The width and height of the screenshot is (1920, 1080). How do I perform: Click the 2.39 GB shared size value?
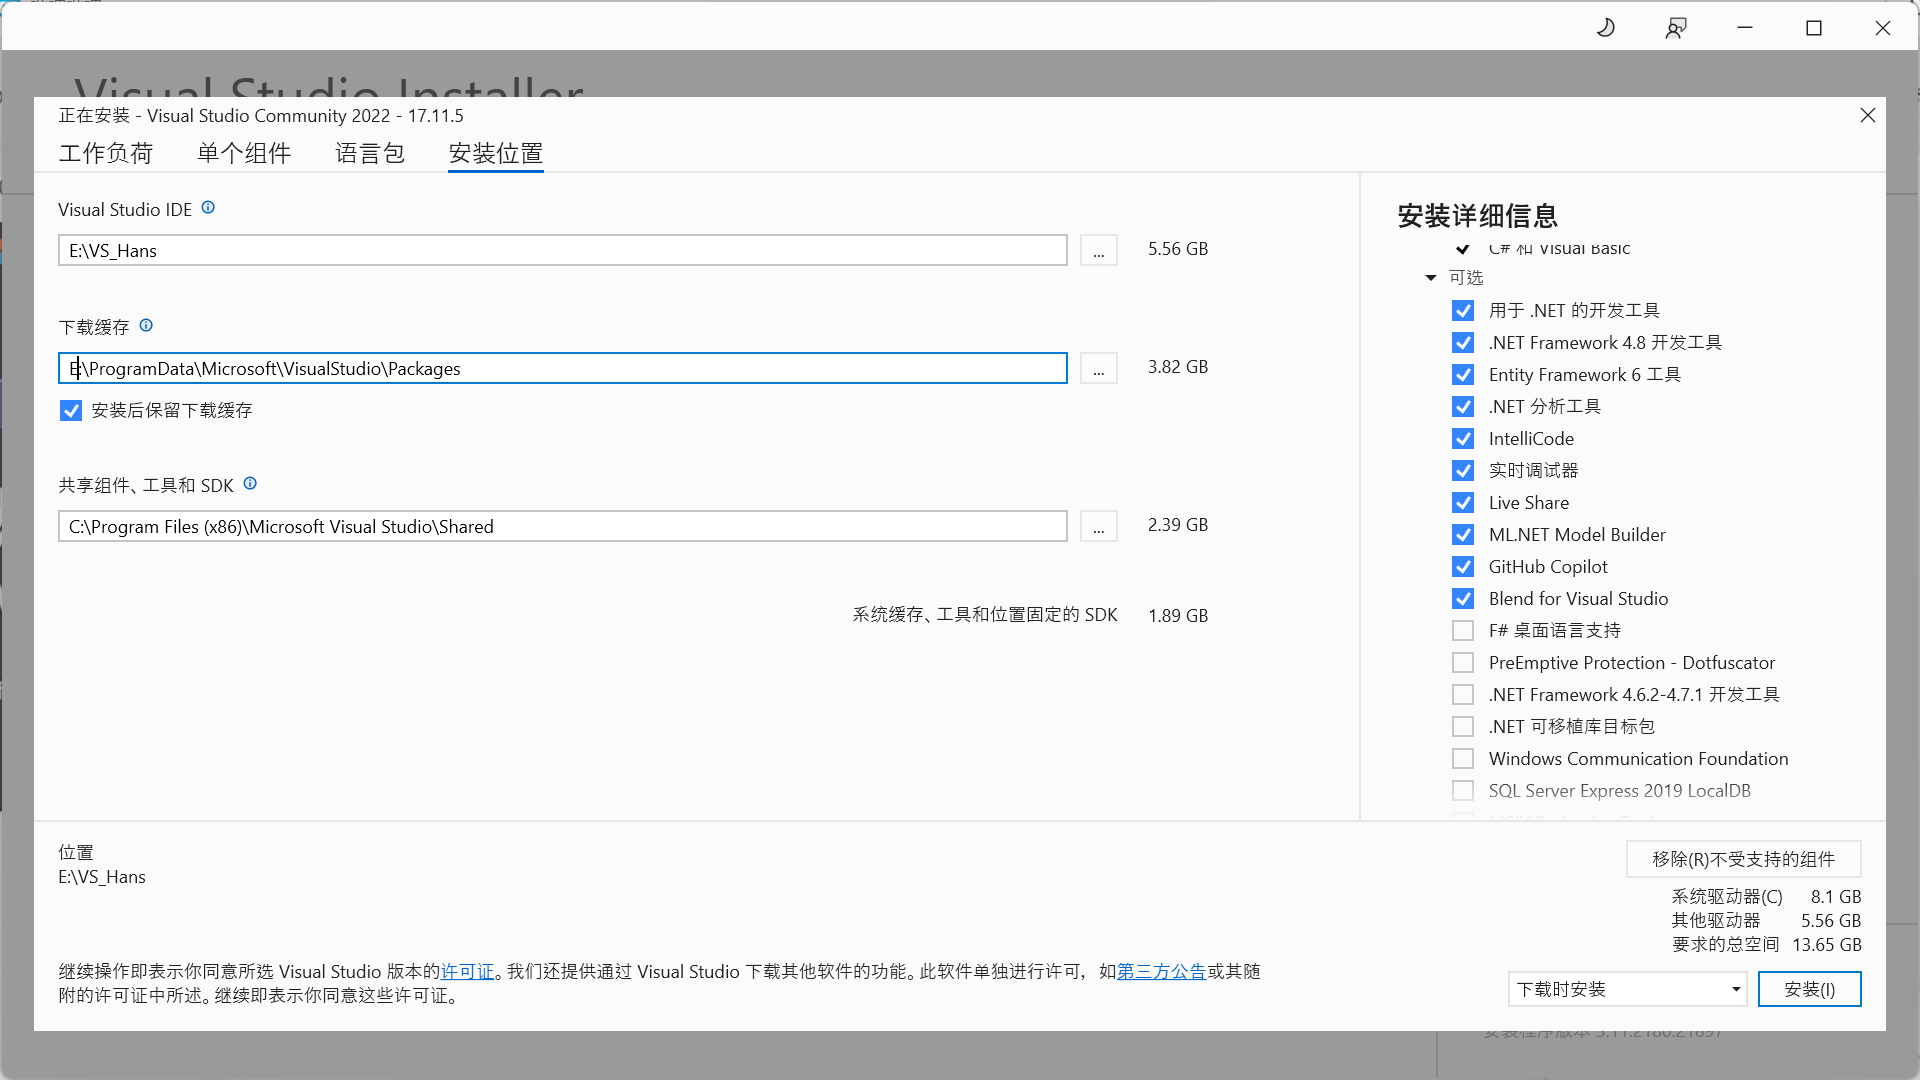tap(1178, 525)
